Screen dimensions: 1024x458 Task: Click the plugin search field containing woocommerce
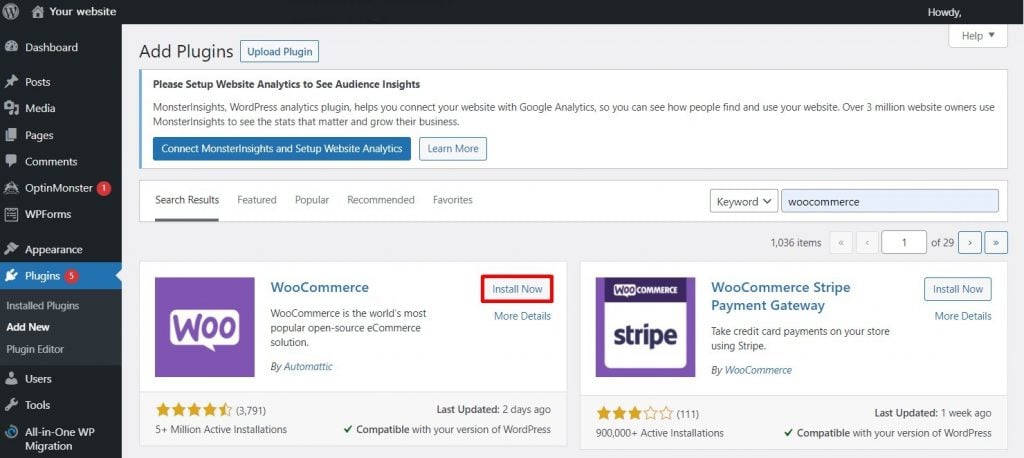point(889,201)
